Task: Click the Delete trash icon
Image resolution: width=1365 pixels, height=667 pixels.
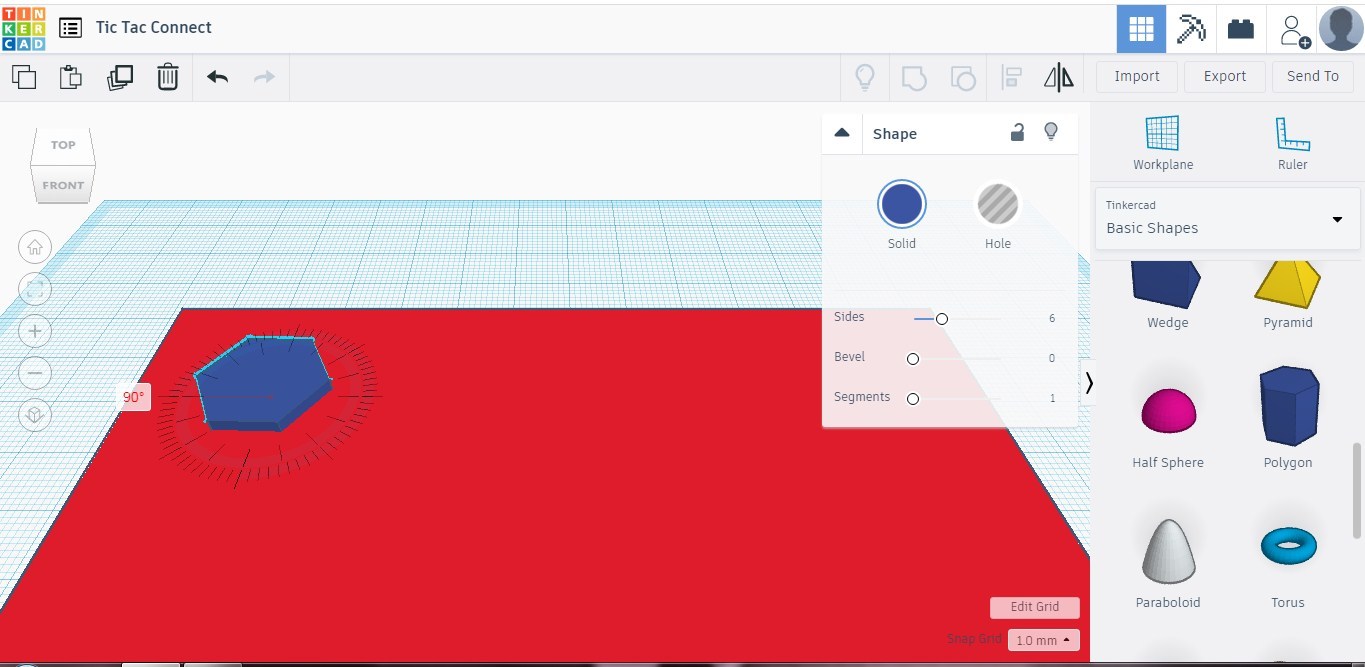Action: coord(167,76)
